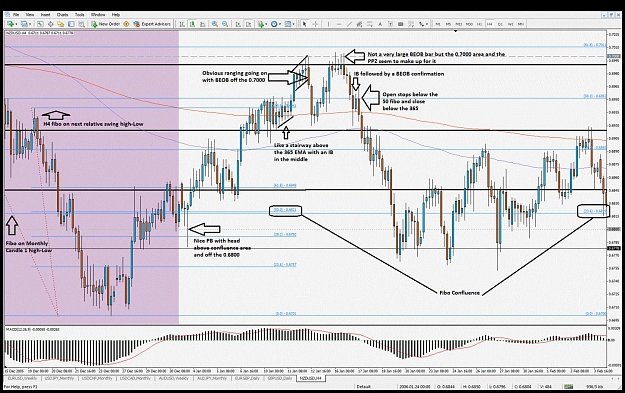This screenshot has width=625, height=393.
Task: Click the chart shift triangle marker atop chart
Action: pyautogui.click(x=455, y=31)
